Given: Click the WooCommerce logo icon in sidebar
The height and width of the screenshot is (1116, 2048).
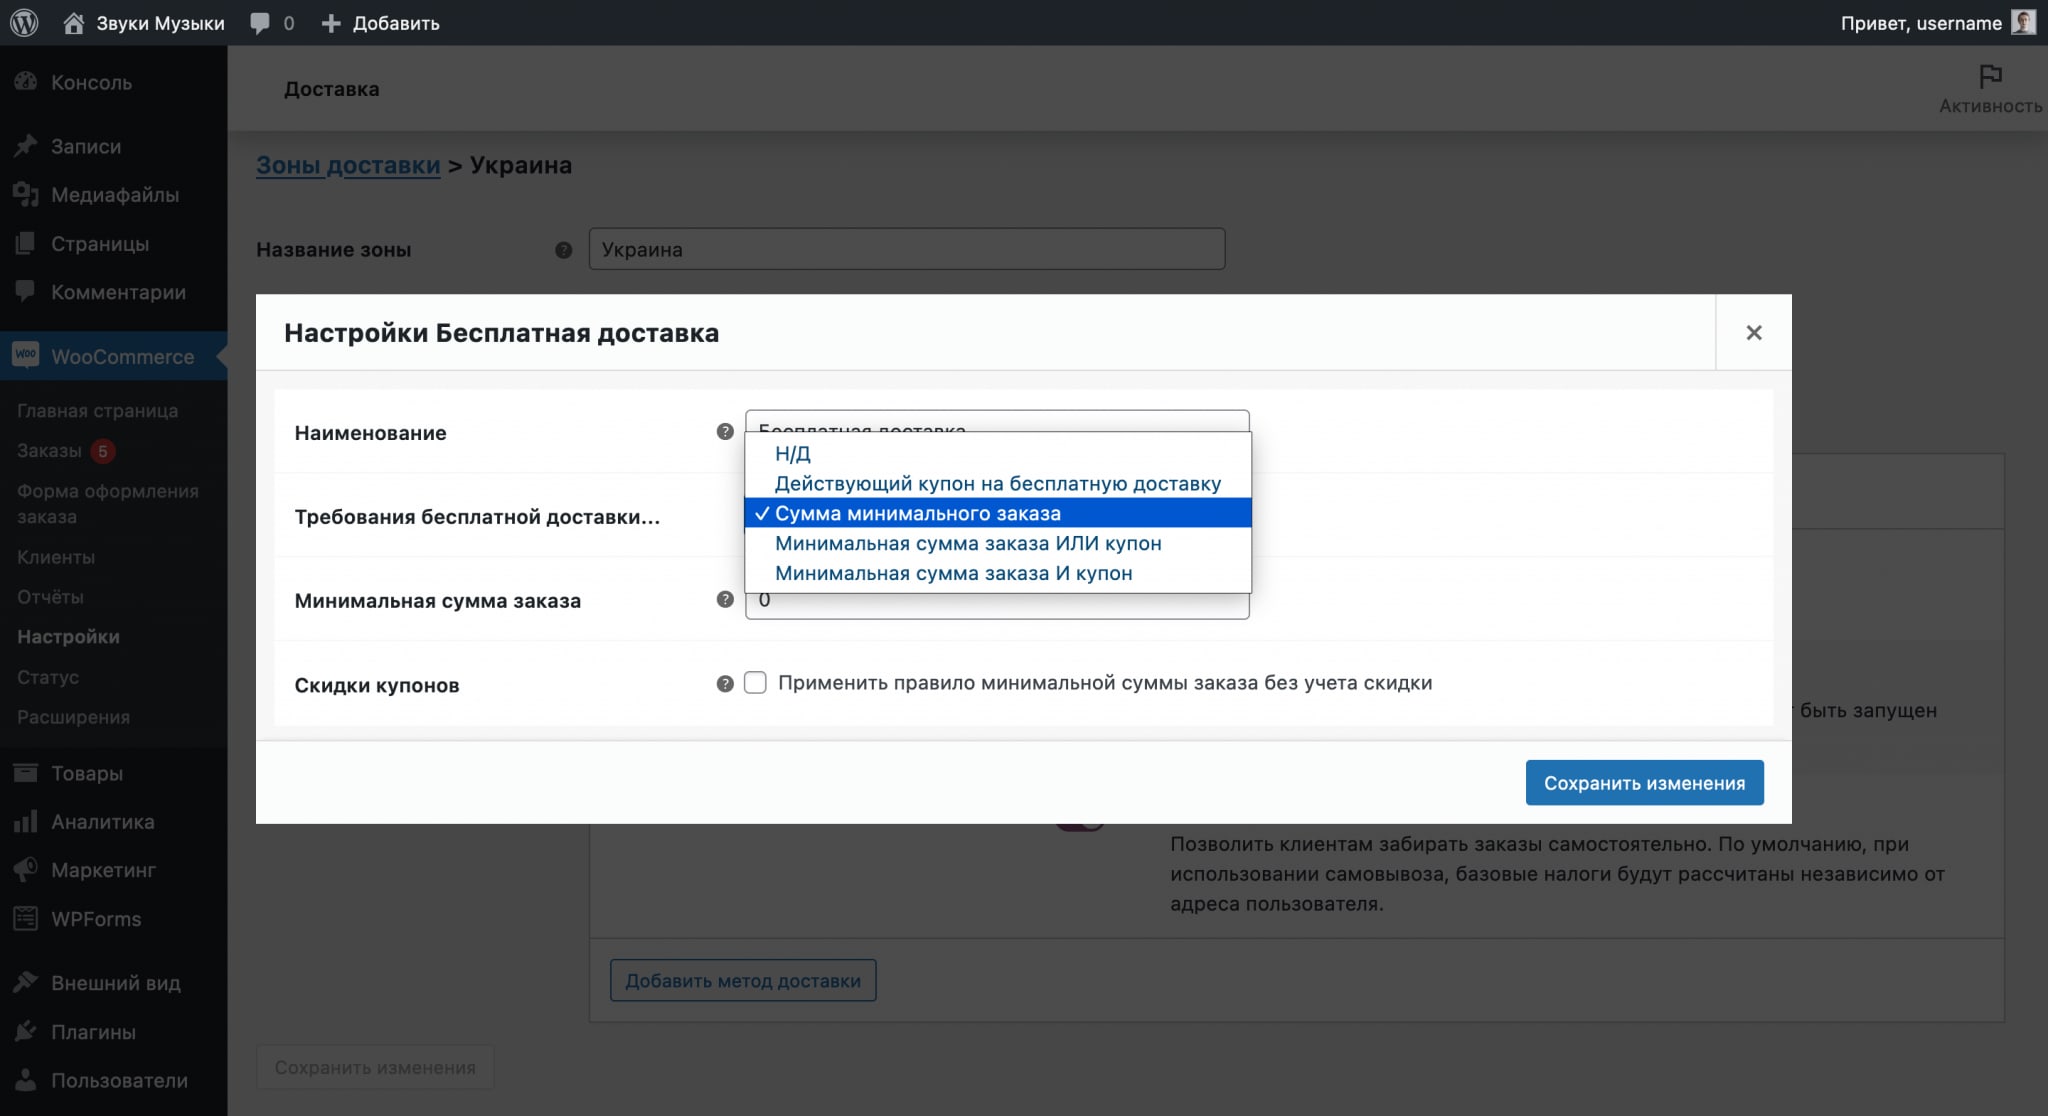Looking at the screenshot, I should [x=26, y=356].
